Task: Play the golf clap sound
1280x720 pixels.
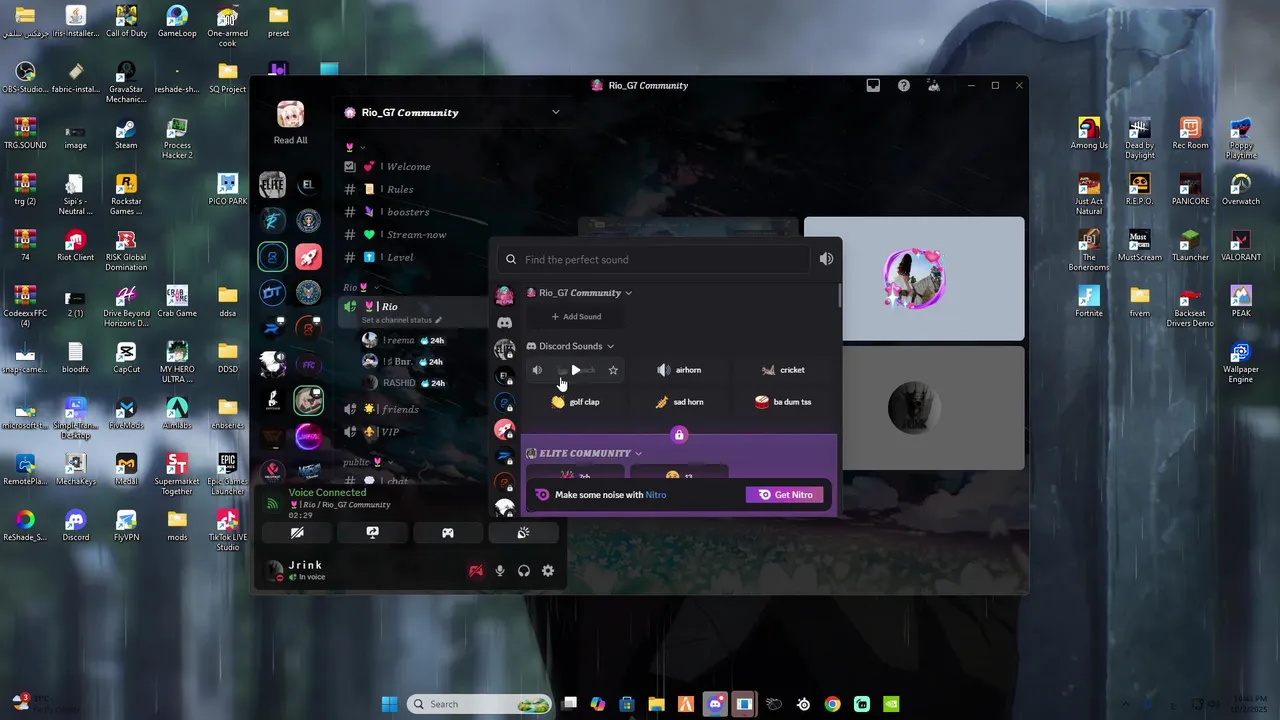Action: pyautogui.click(x=575, y=402)
